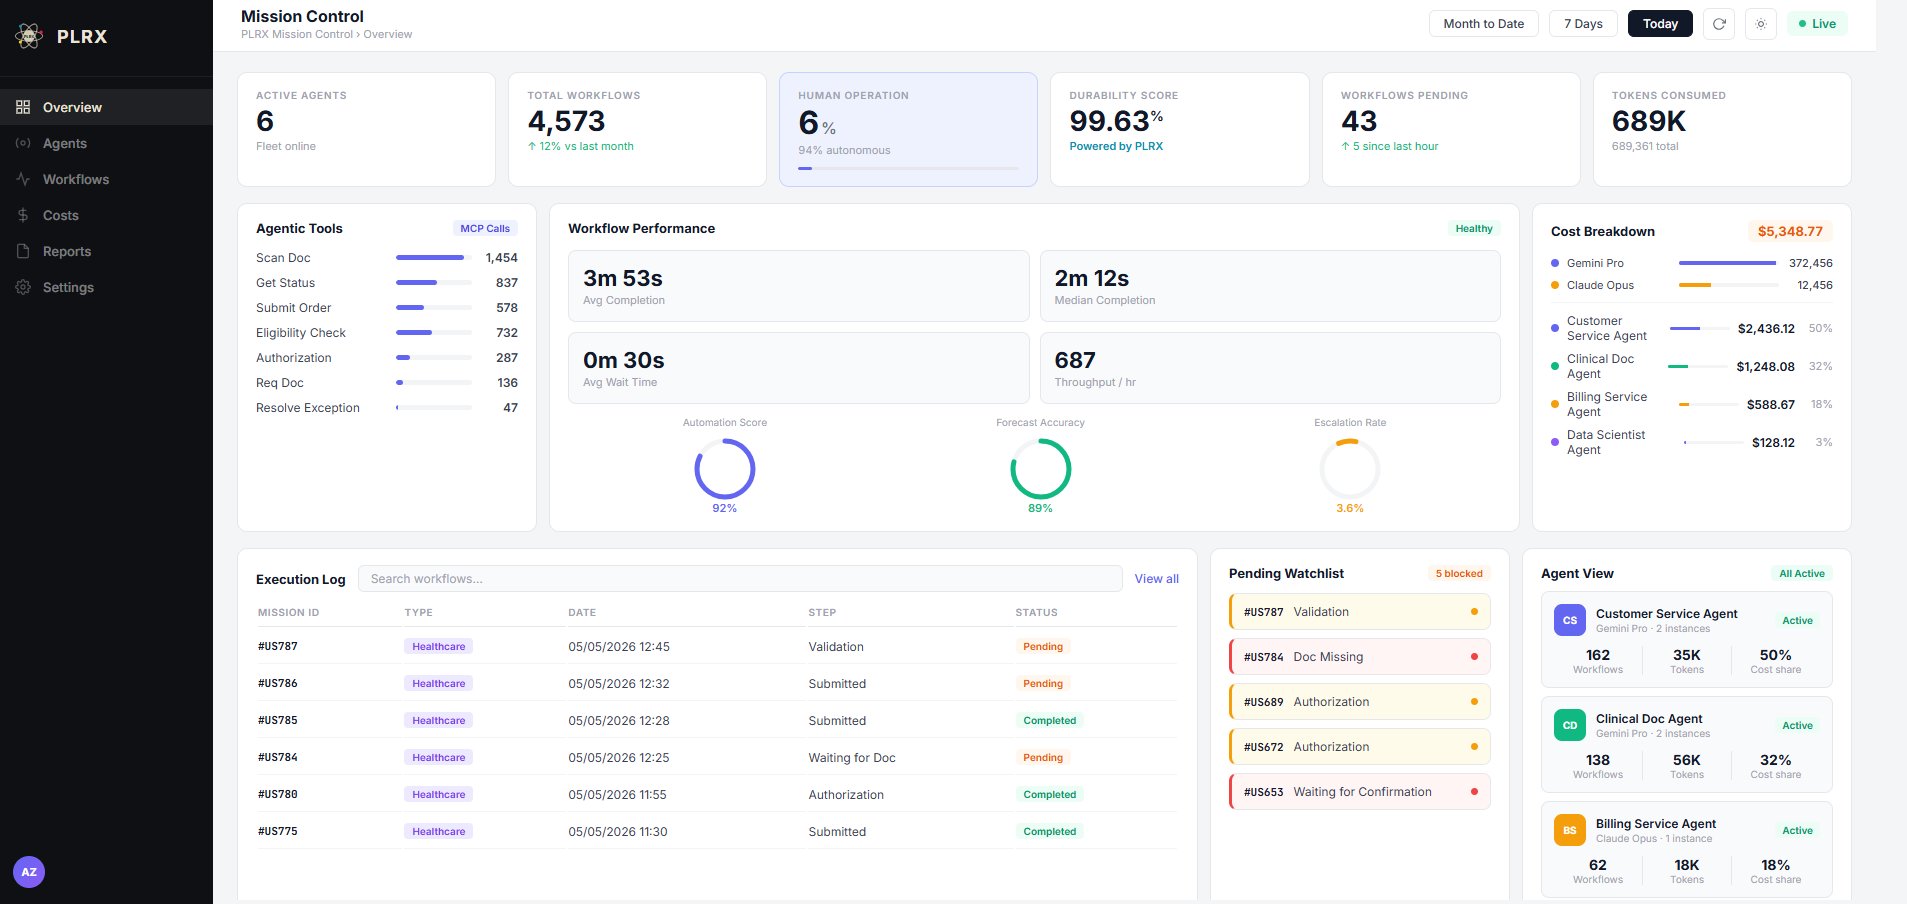The height and width of the screenshot is (904, 1907).
Task: Click the Human Operation progress bar
Action: tap(908, 168)
